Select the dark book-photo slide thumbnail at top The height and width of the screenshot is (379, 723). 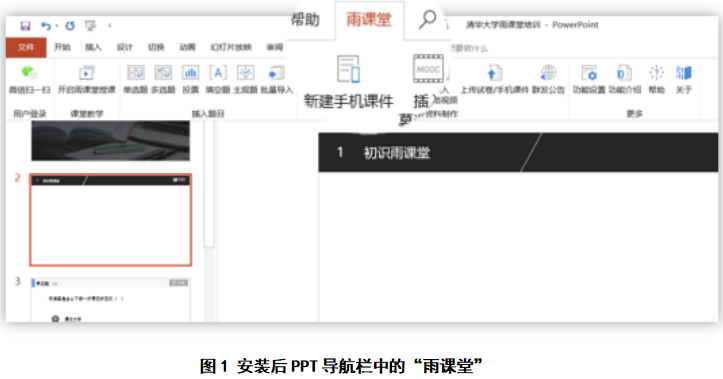(x=111, y=141)
